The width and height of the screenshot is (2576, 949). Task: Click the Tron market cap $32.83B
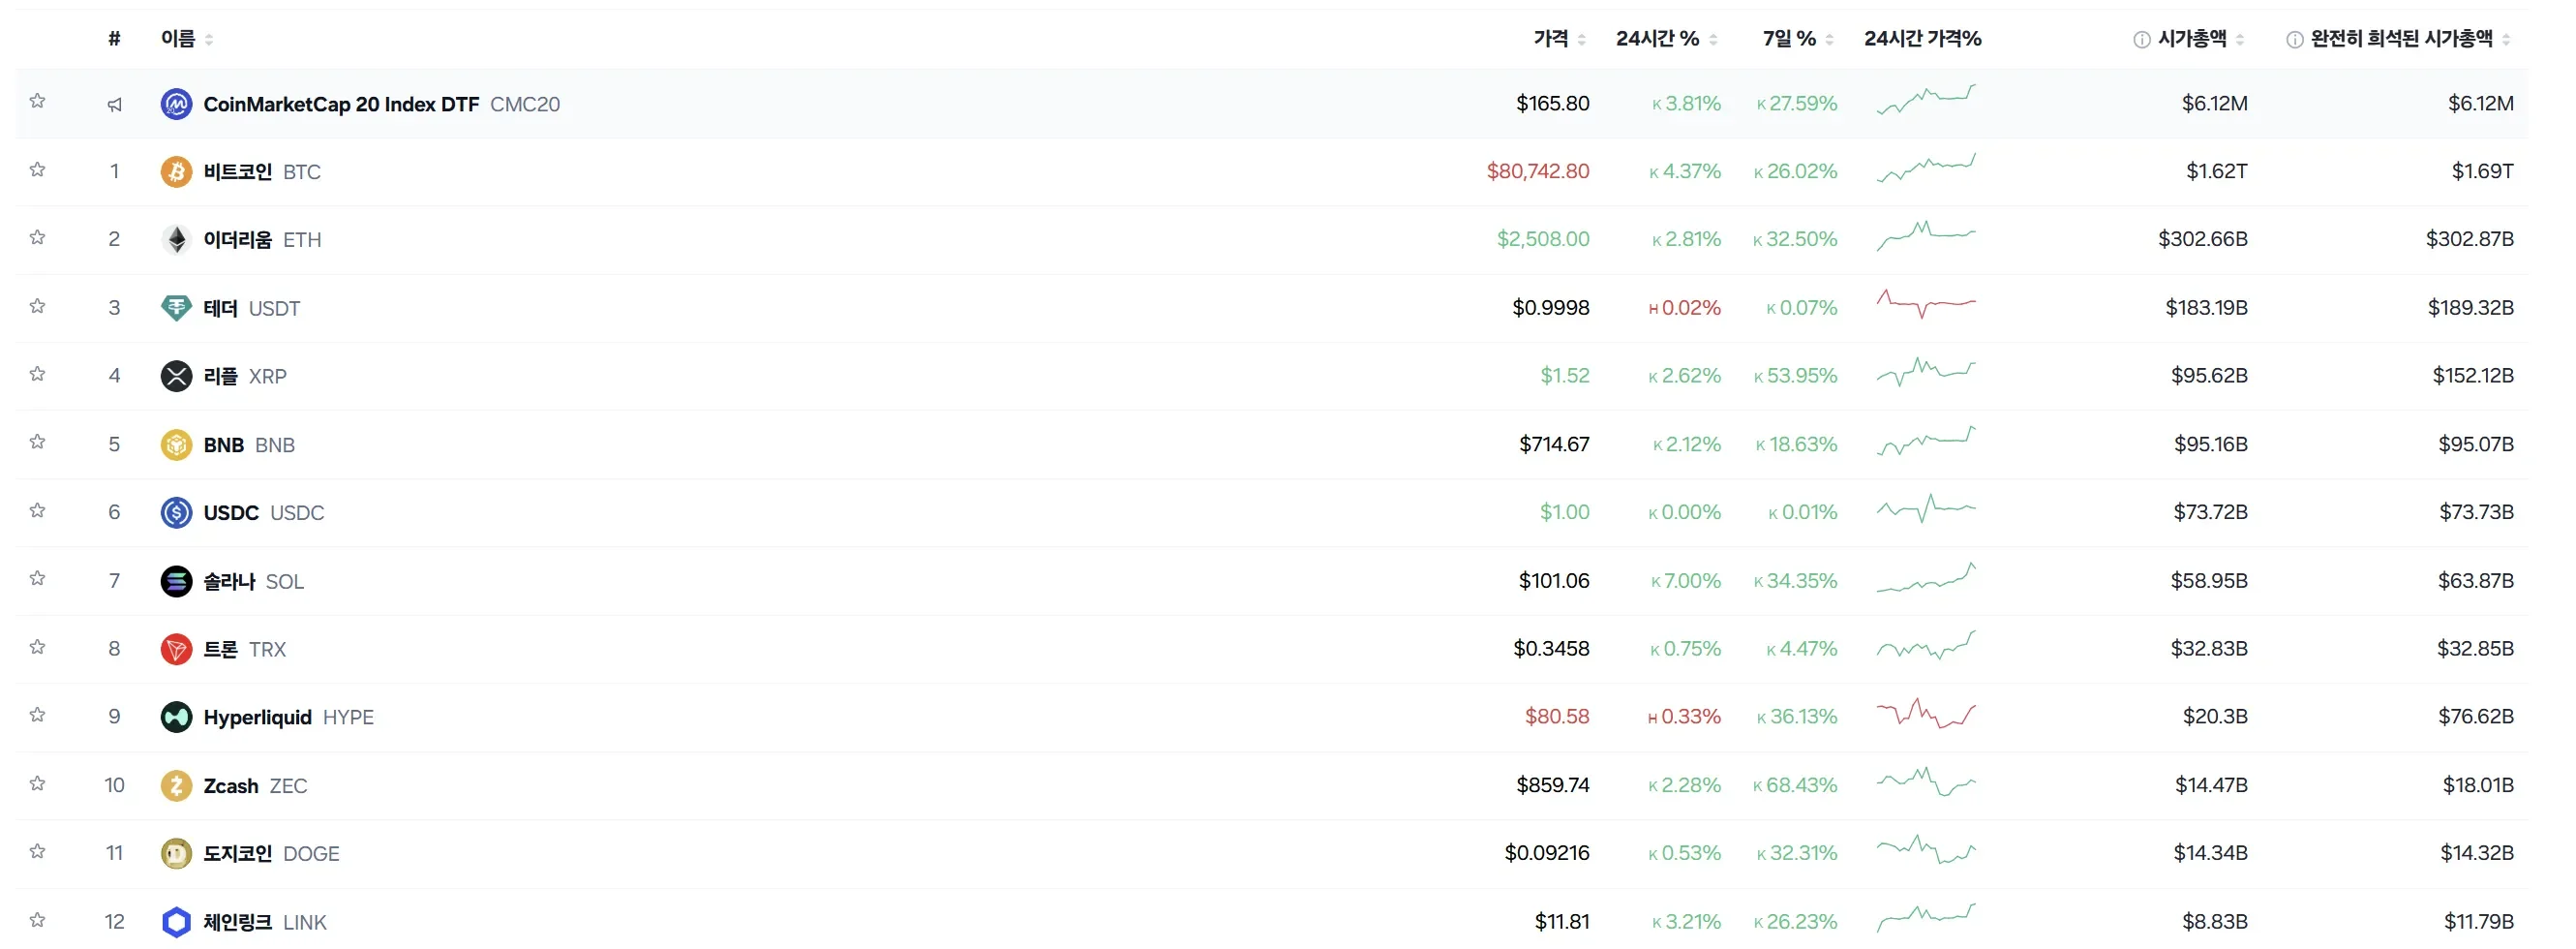(2209, 648)
